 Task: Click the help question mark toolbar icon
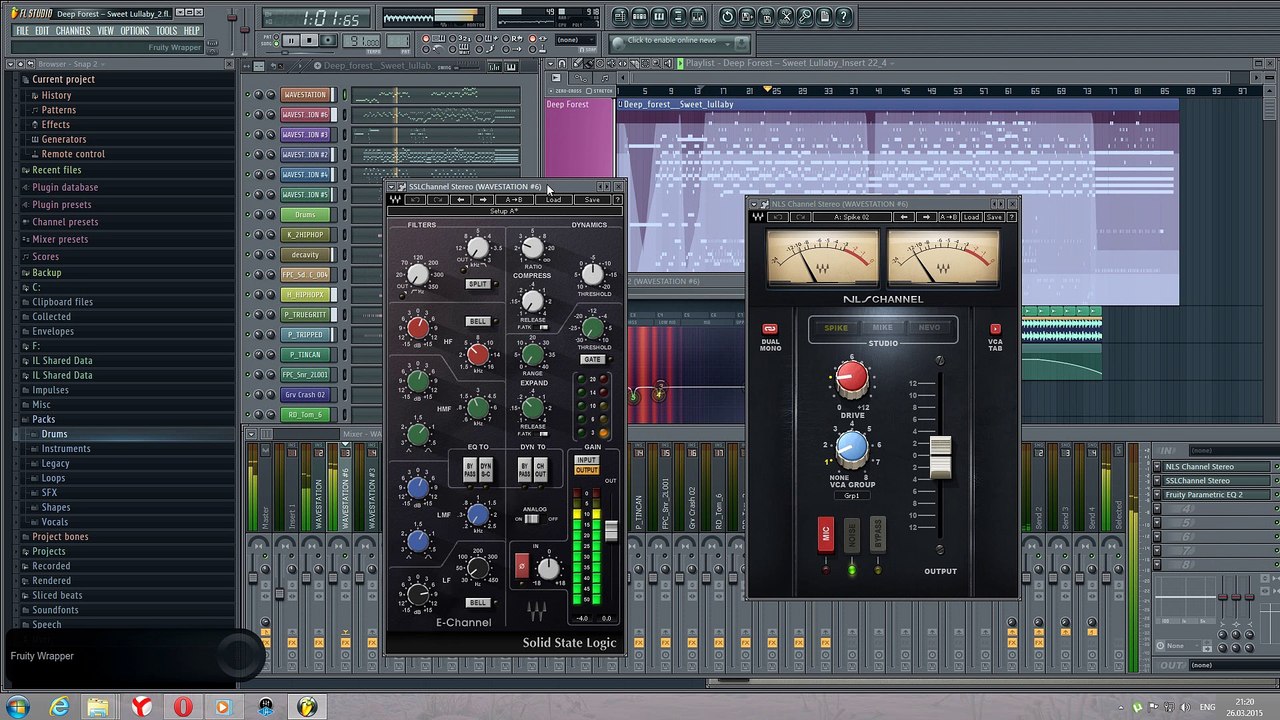(x=844, y=16)
